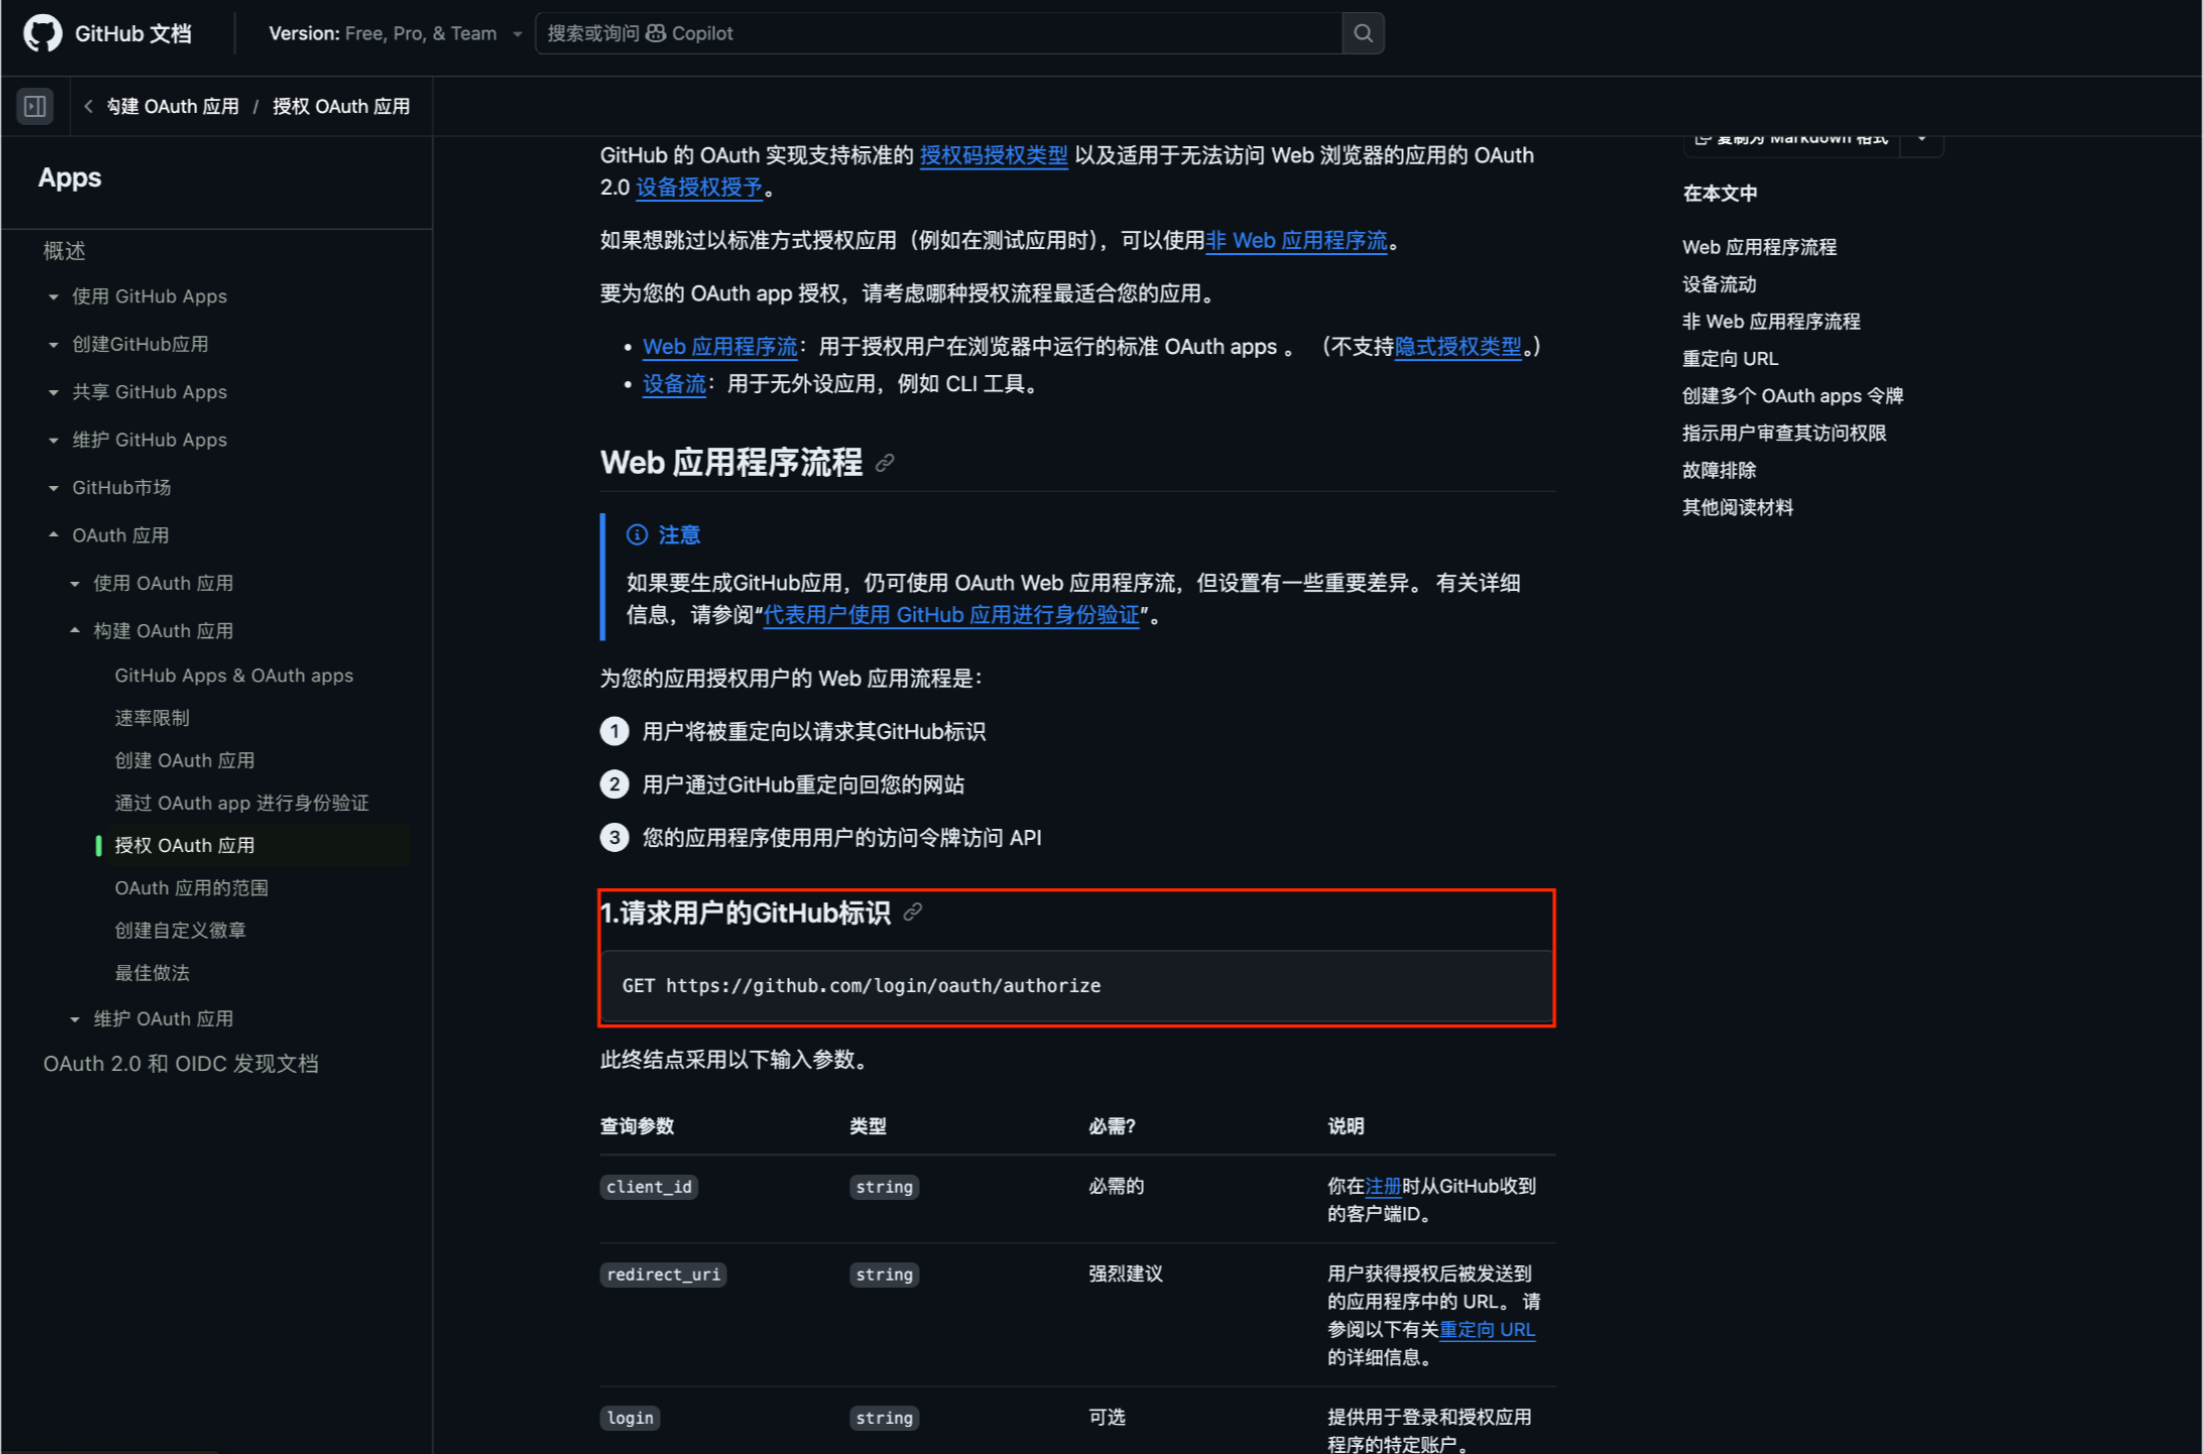
Task: Jump to 创建多个 OAuth apps 令牌 section
Action: click(1792, 395)
